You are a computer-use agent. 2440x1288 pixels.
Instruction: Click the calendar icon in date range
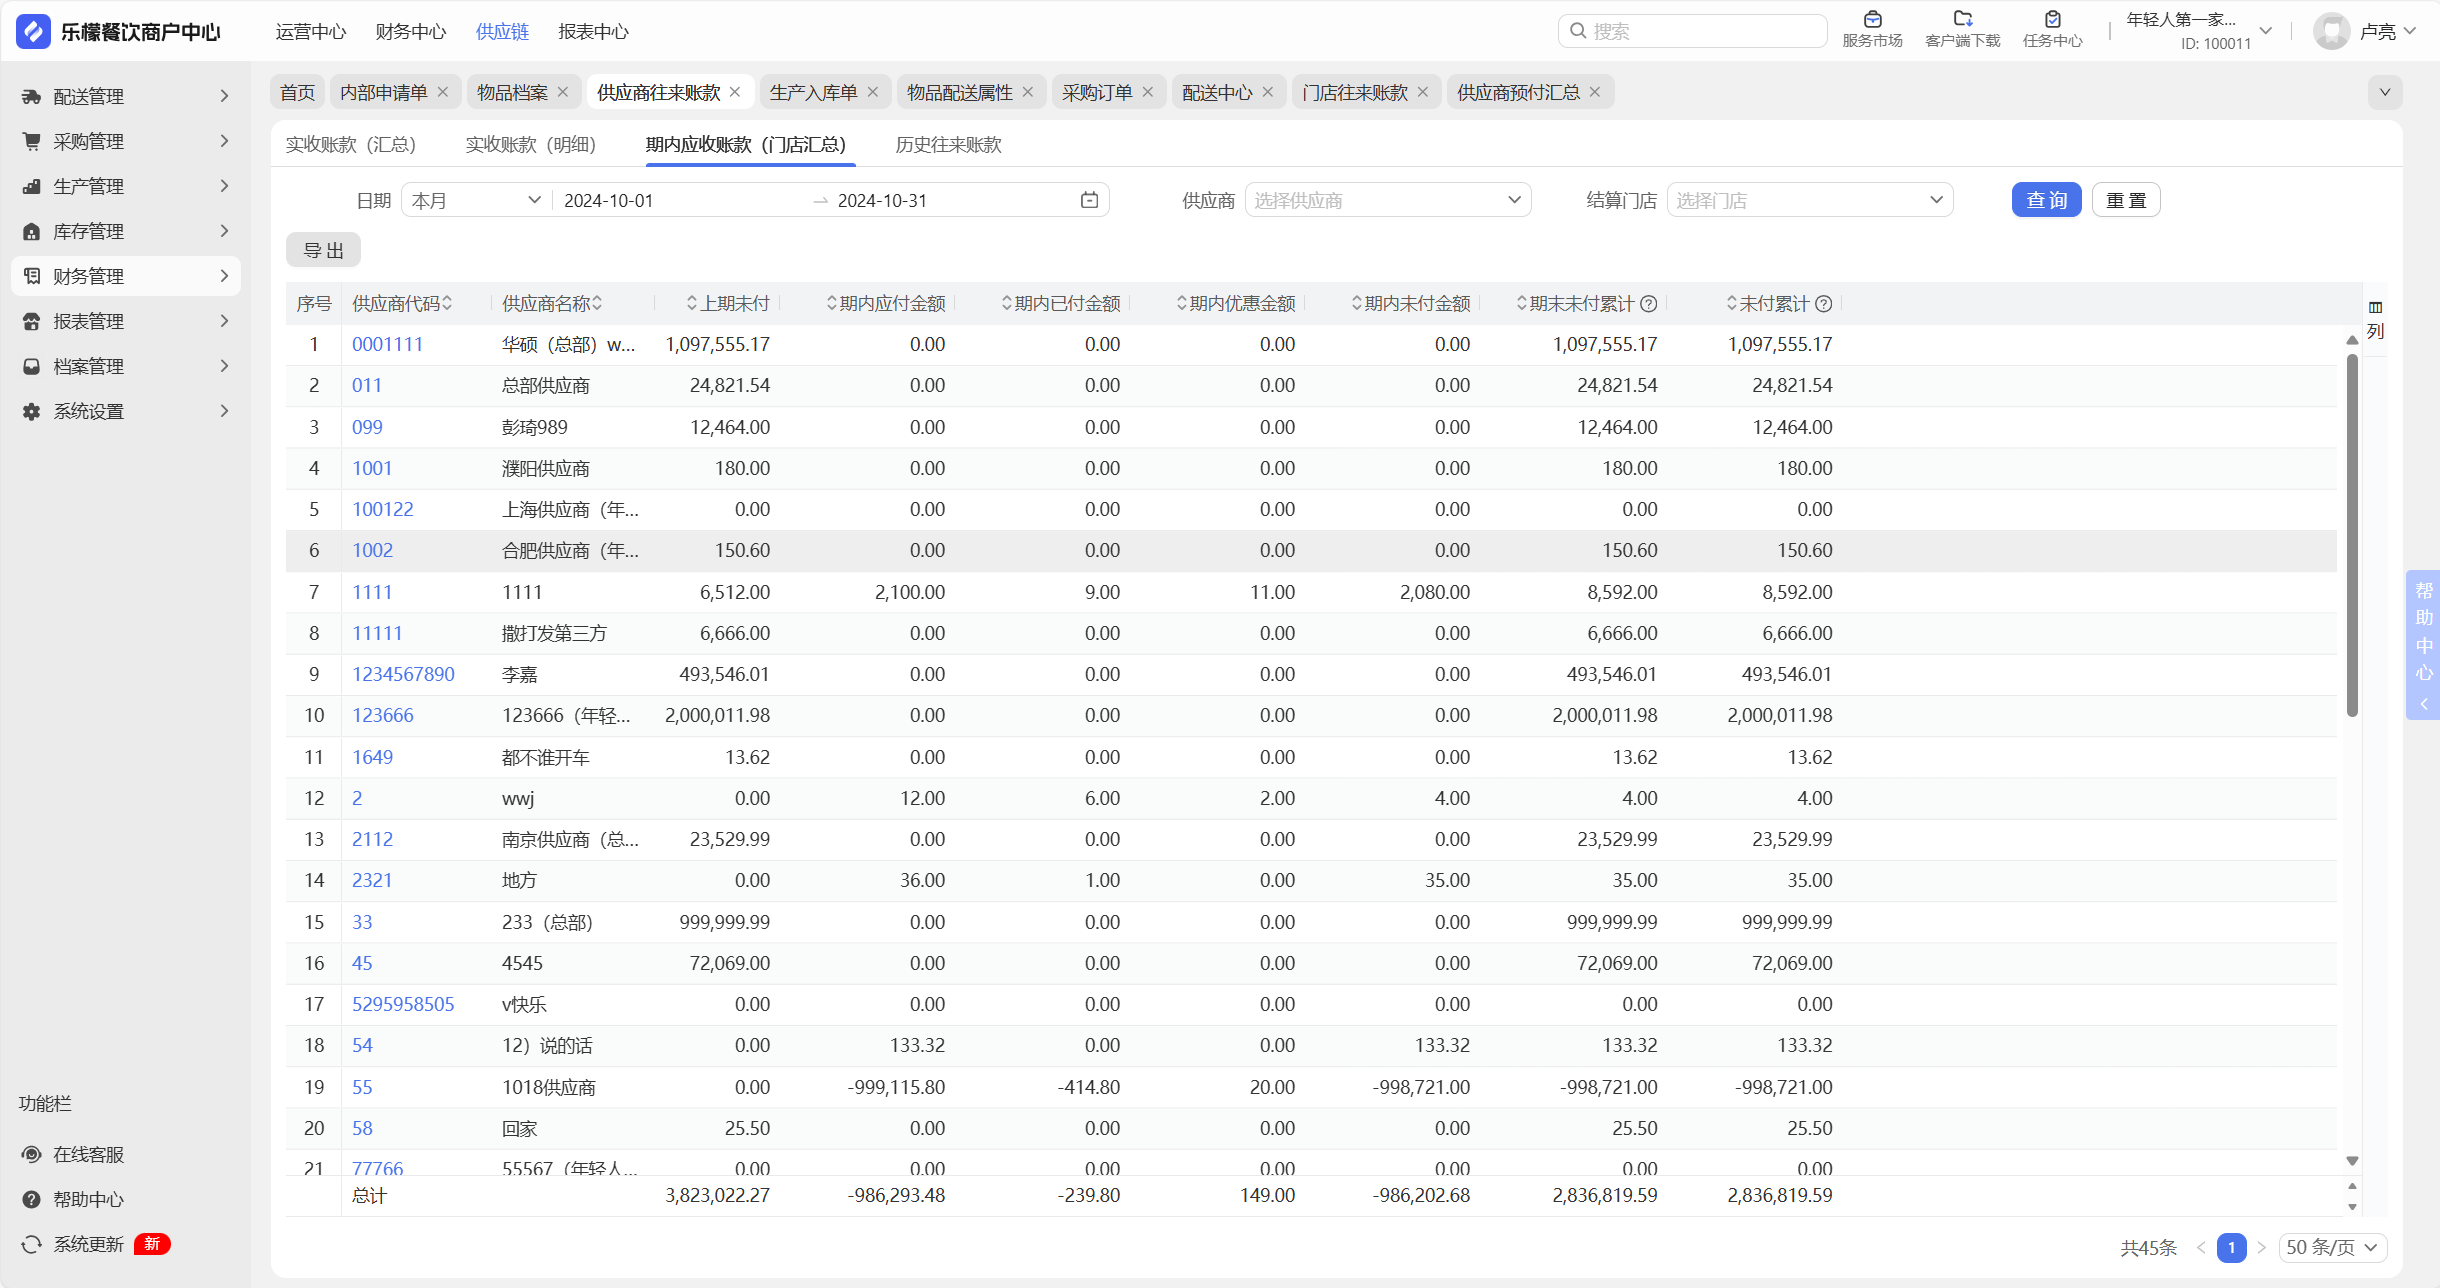(1089, 200)
